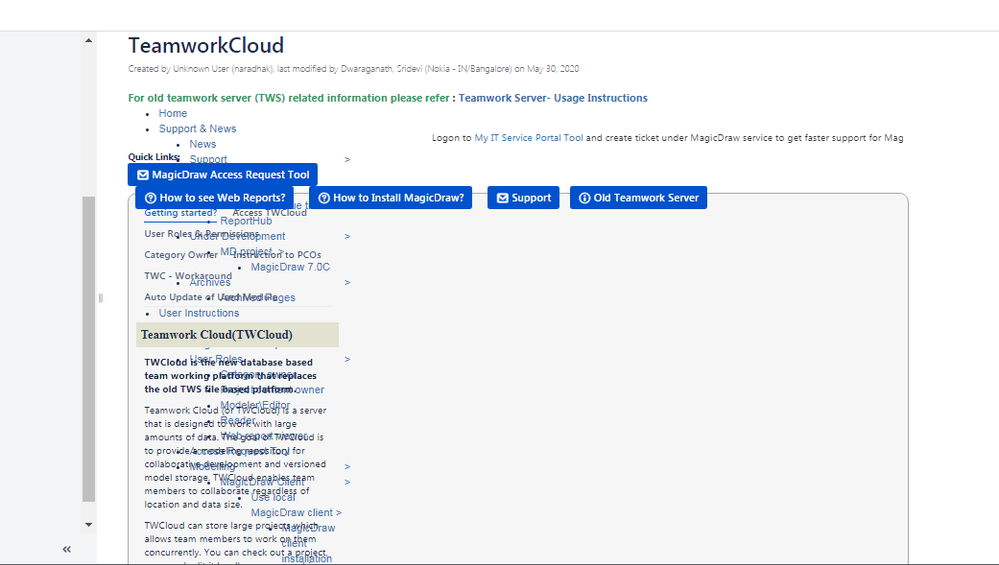Image resolution: width=999 pixels, height=565 pixels.
Task: Follow the My IT Service Portal Tool link
Action: 528,138
